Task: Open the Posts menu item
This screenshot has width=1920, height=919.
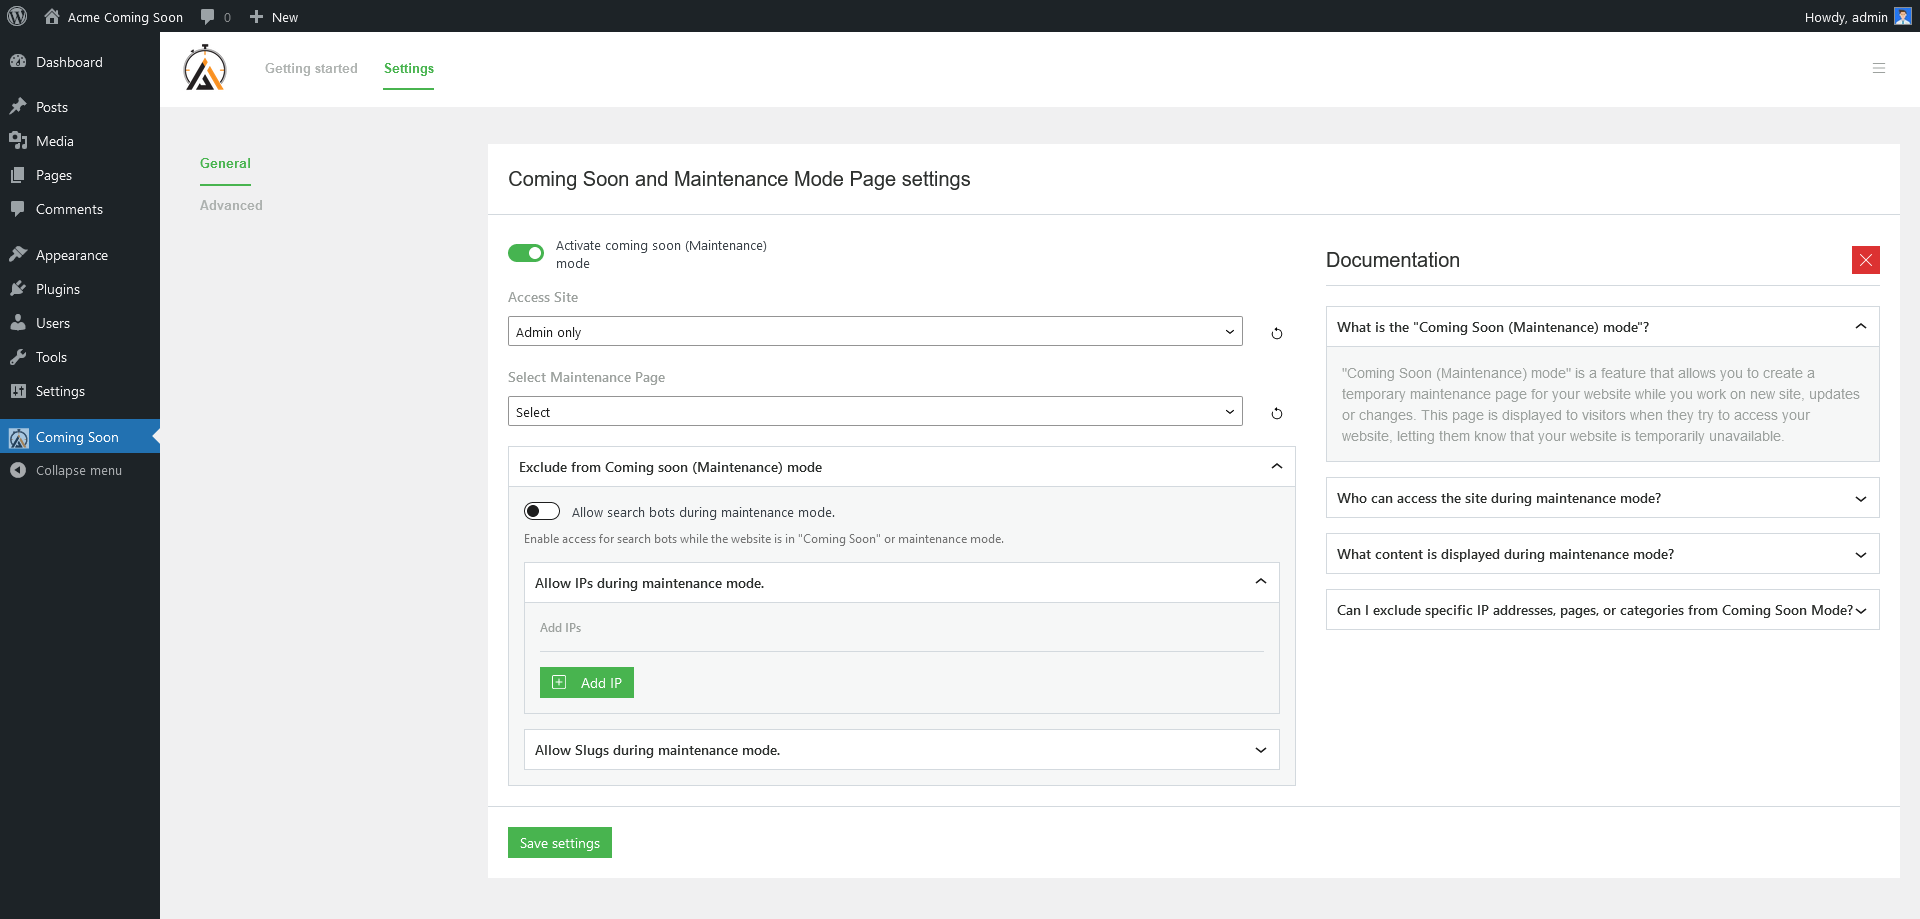Action: point(80,107)
